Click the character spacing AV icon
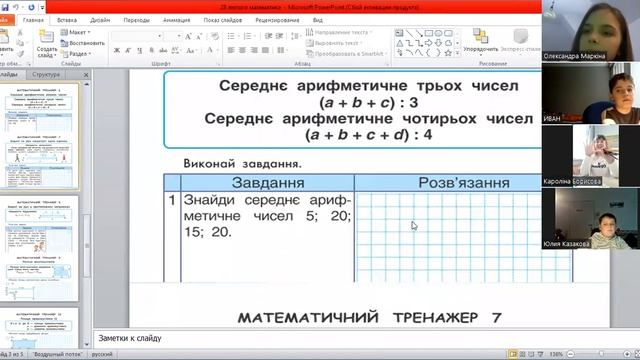Screen dimensions: 640x360 (176, 50)
